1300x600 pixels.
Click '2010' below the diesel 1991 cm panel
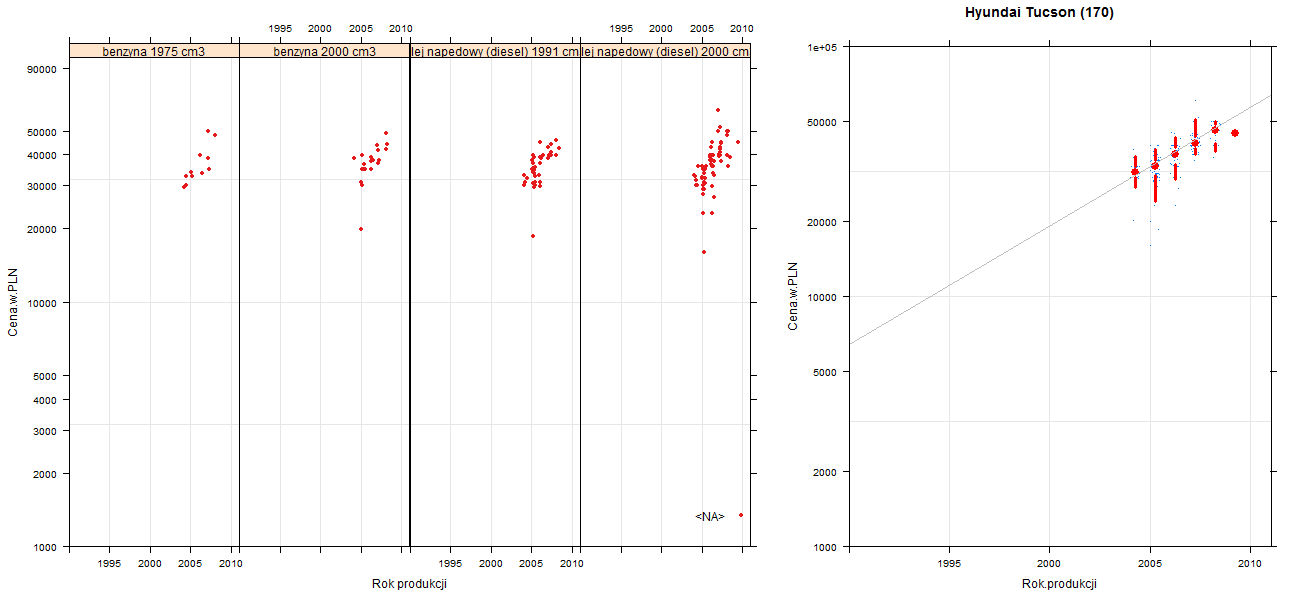(x=572, y=564)
